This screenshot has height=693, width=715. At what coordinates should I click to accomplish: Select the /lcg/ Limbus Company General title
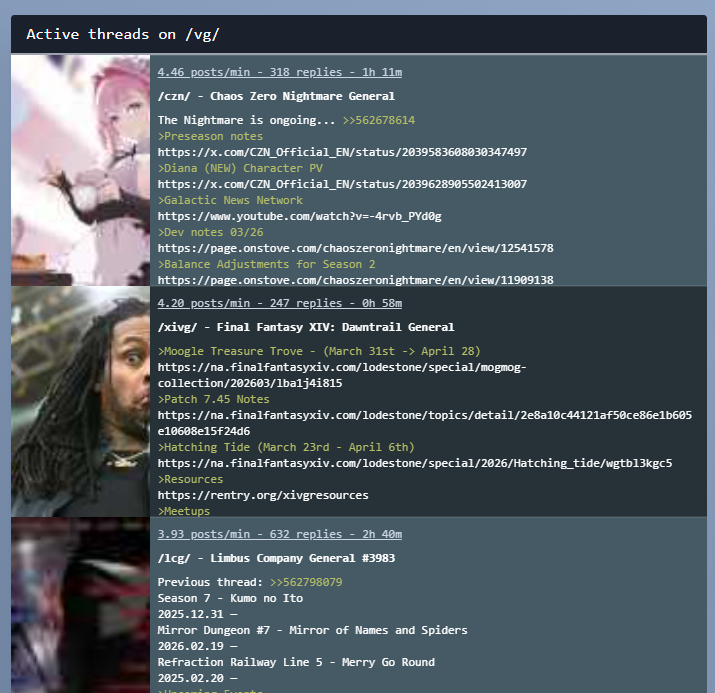click(276, 558)
